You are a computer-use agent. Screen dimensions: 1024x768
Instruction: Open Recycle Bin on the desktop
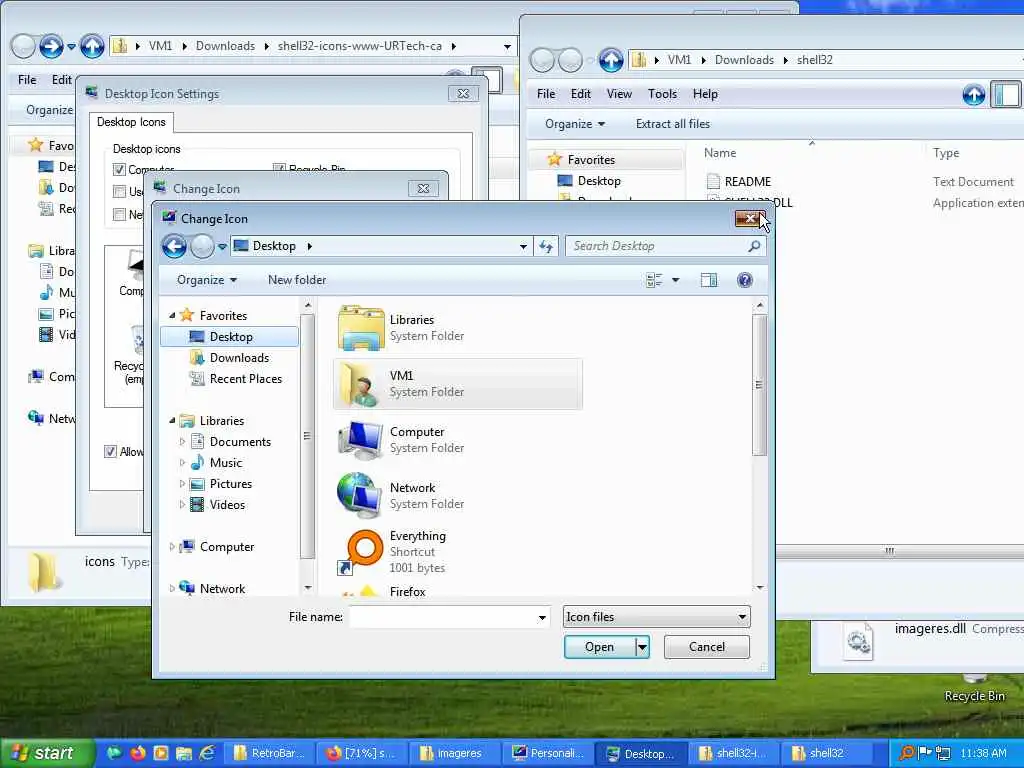coord(974,690)
